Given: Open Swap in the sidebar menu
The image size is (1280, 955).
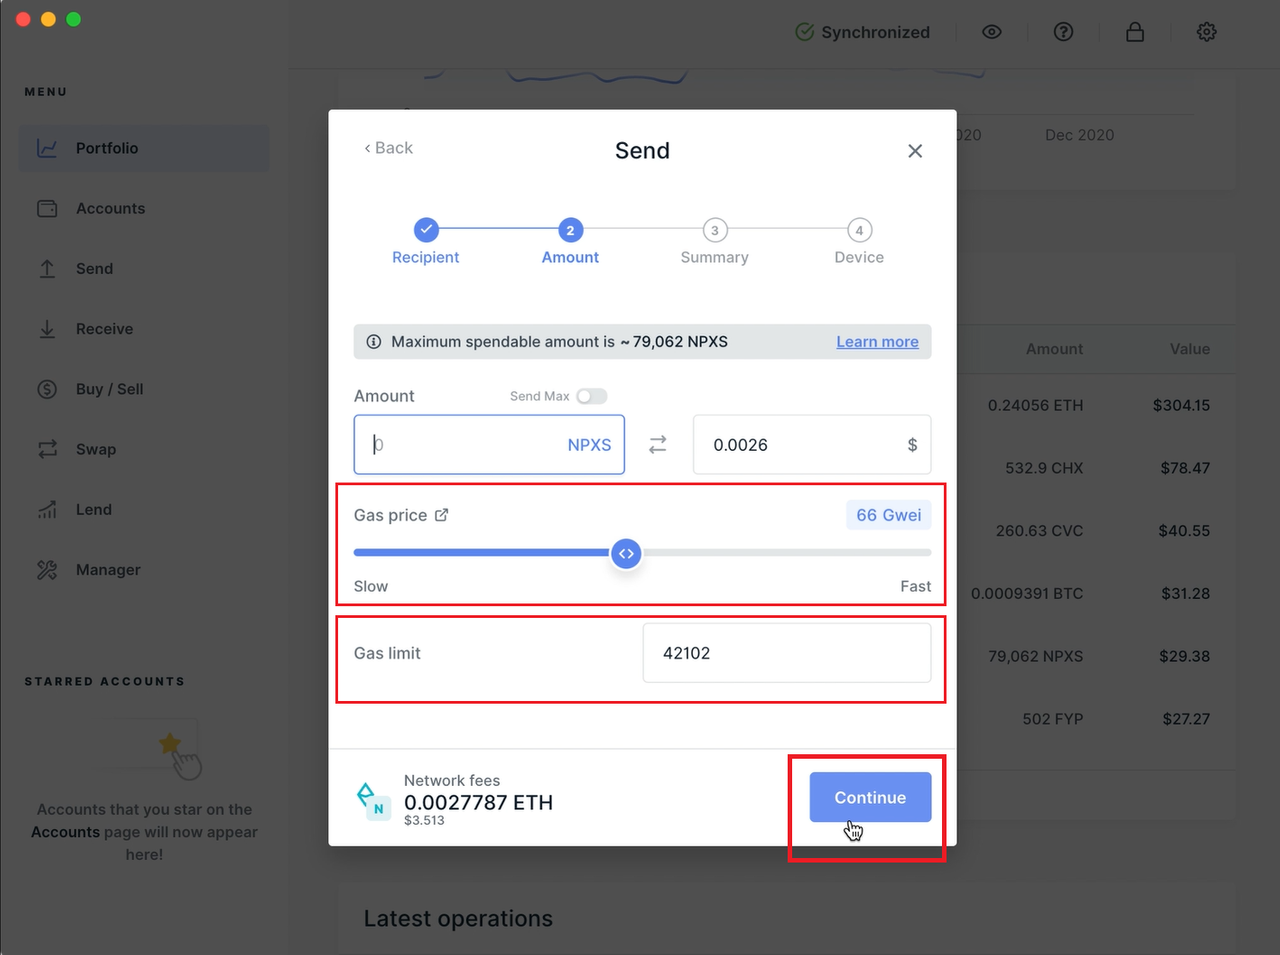Looking at the screenshot, I should 144,449.
